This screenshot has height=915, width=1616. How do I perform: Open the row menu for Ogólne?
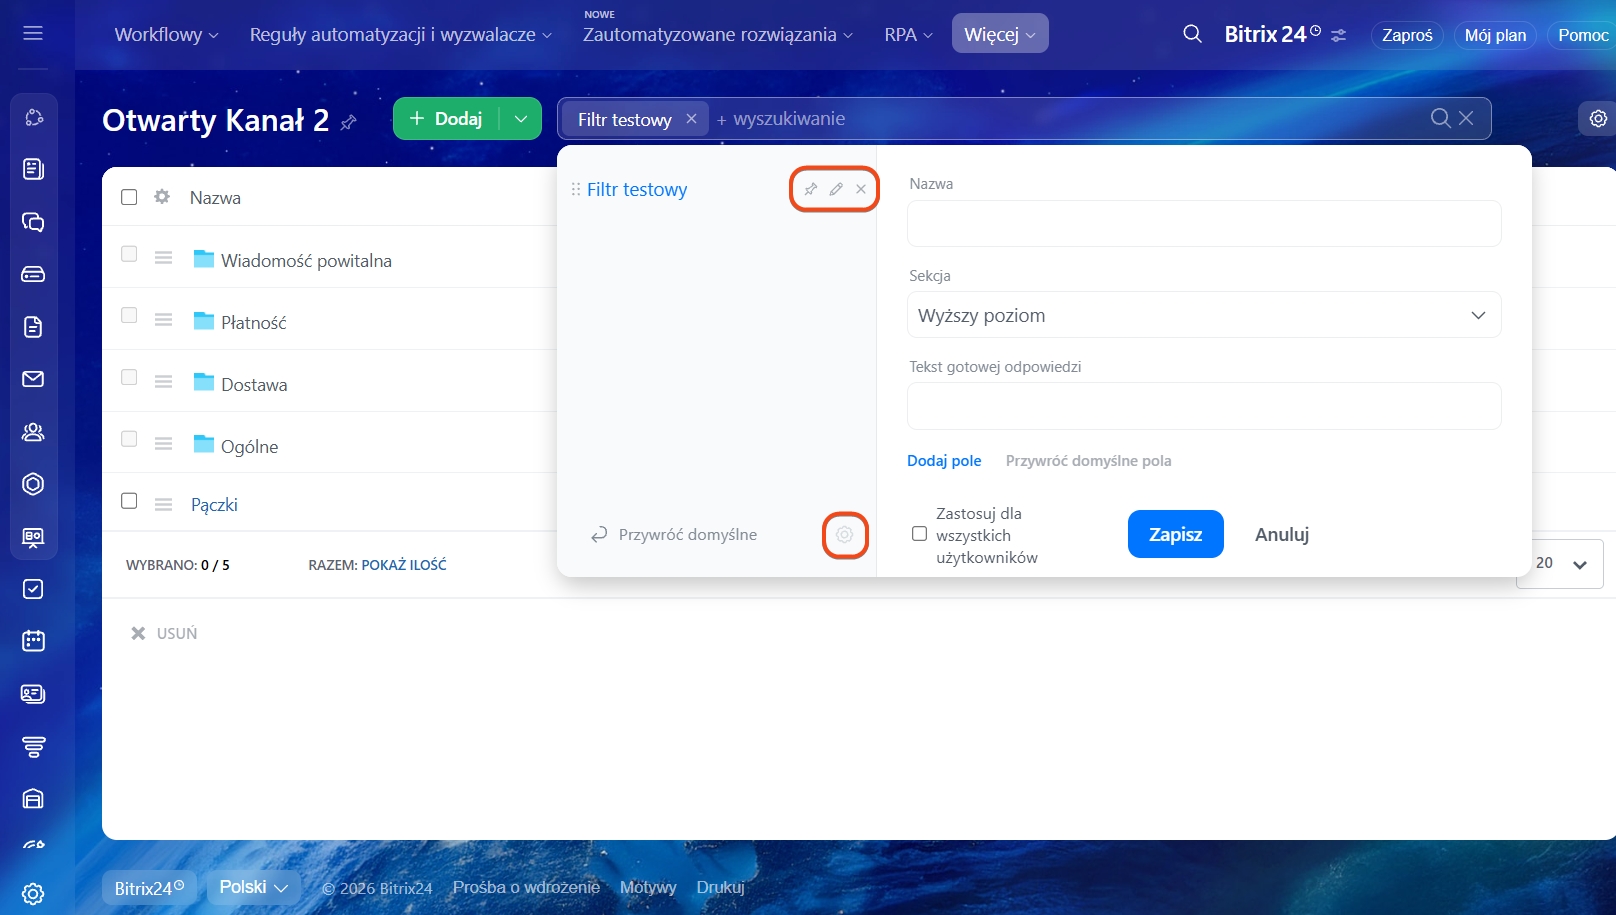coord(164,444)
